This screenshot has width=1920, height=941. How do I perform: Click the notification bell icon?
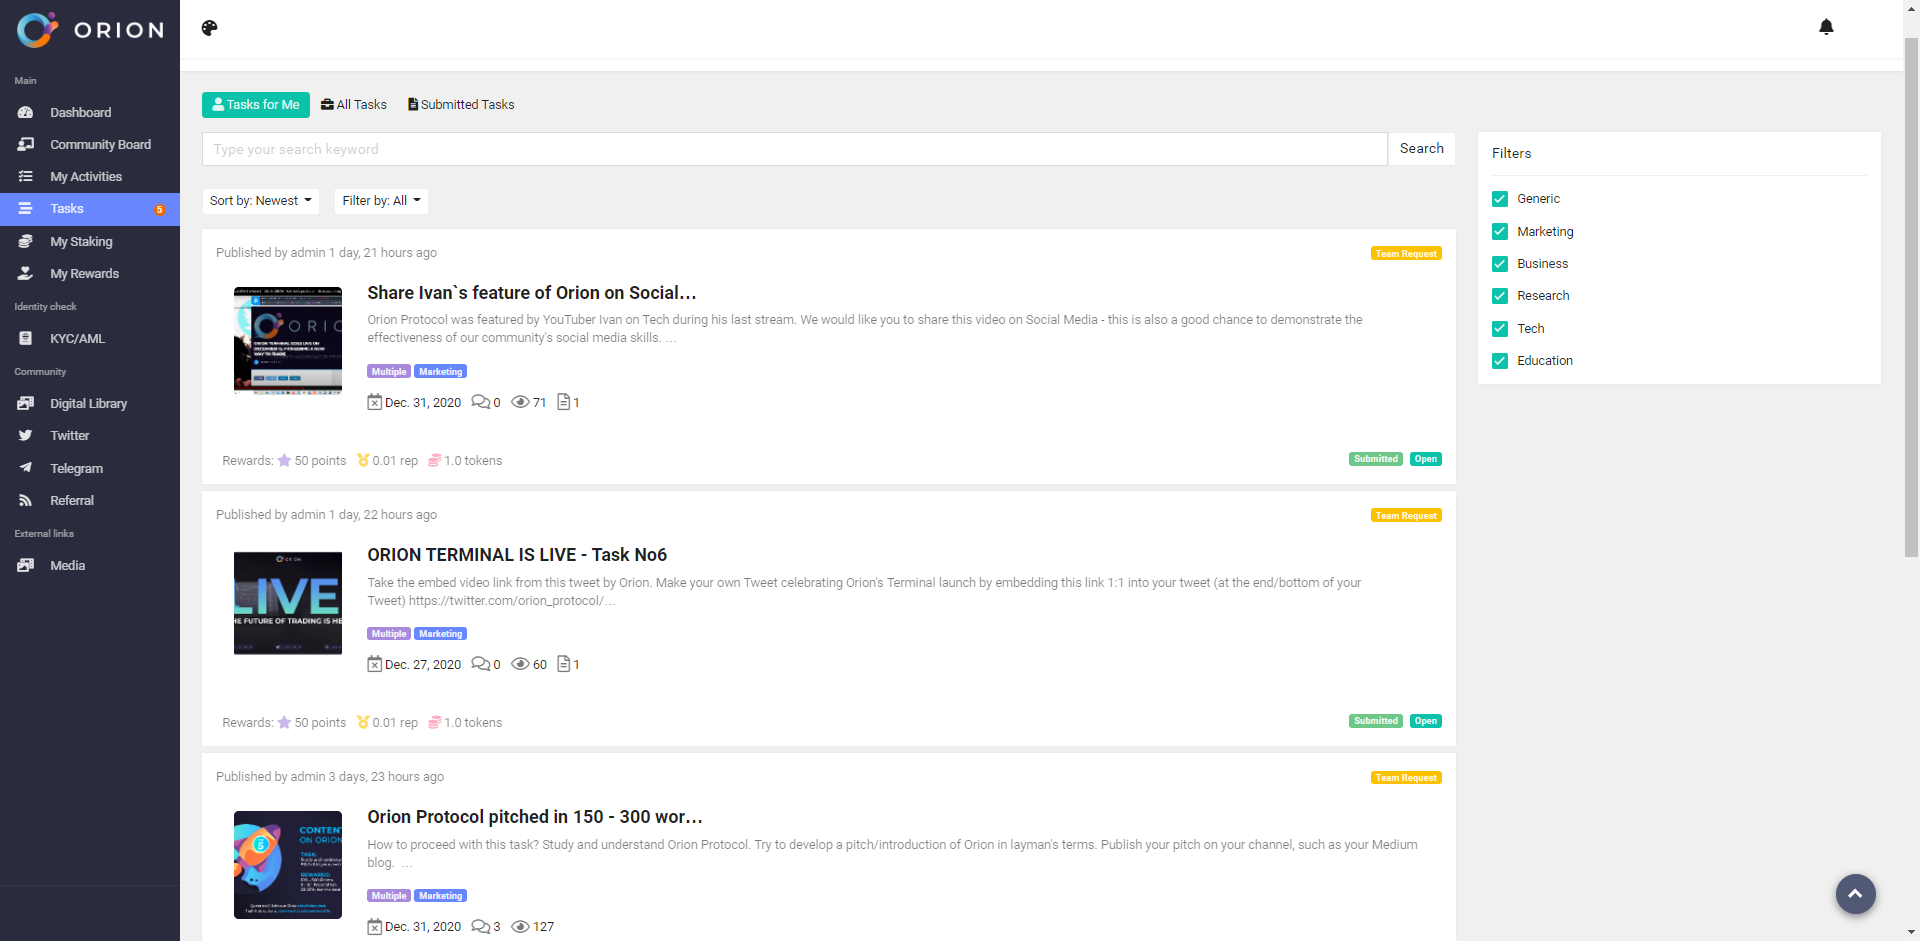coord(1826,27)
